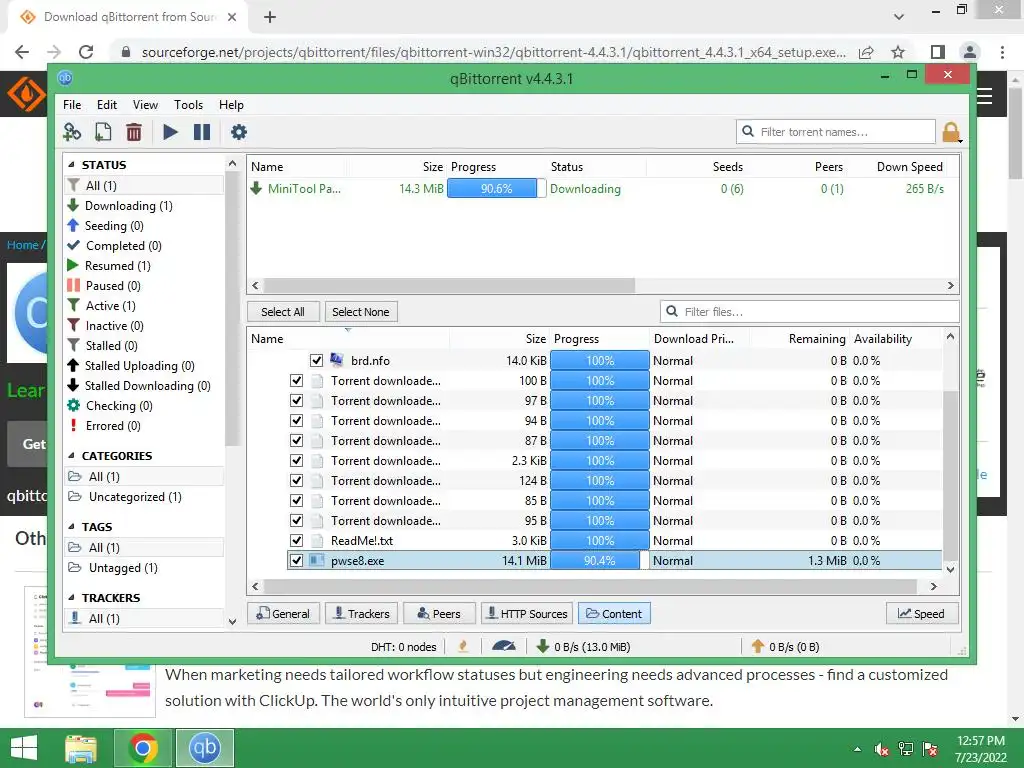This screenshot has height=768, width=1024.
Task: Collapse the TRACKERS section
Action: (x=71, y=598)
